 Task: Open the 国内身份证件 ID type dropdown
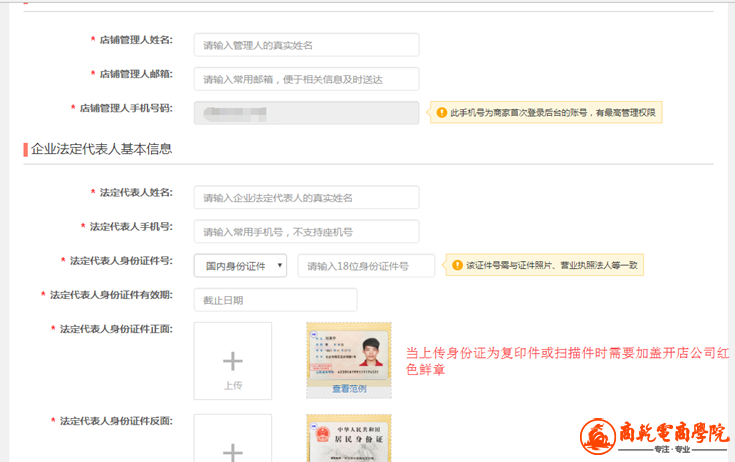coord(240,266)
